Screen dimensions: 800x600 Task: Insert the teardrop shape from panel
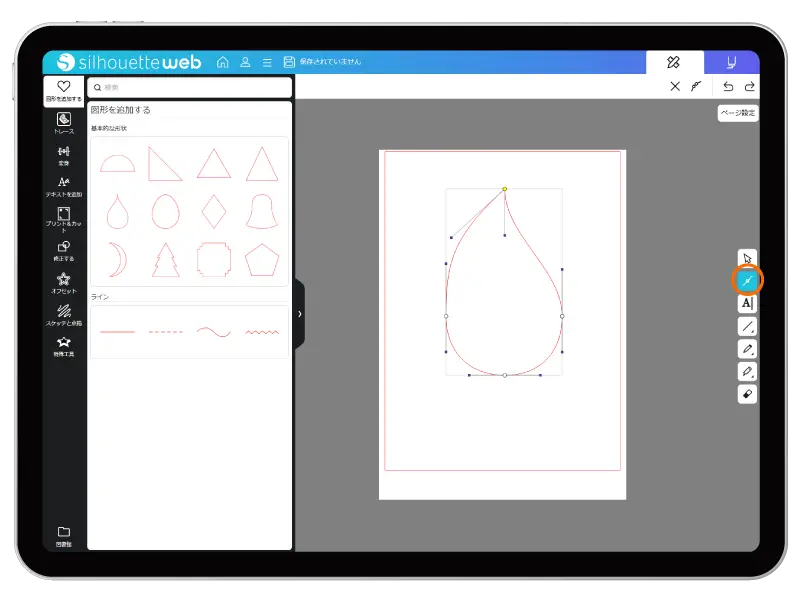point(117,211)
